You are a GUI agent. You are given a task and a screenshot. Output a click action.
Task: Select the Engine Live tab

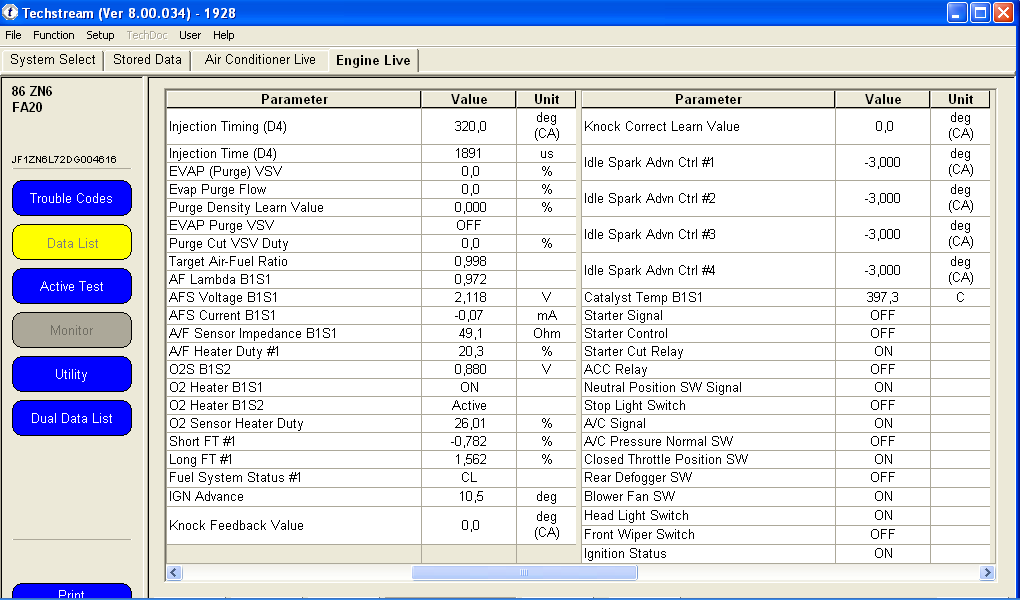click(373, 61)
